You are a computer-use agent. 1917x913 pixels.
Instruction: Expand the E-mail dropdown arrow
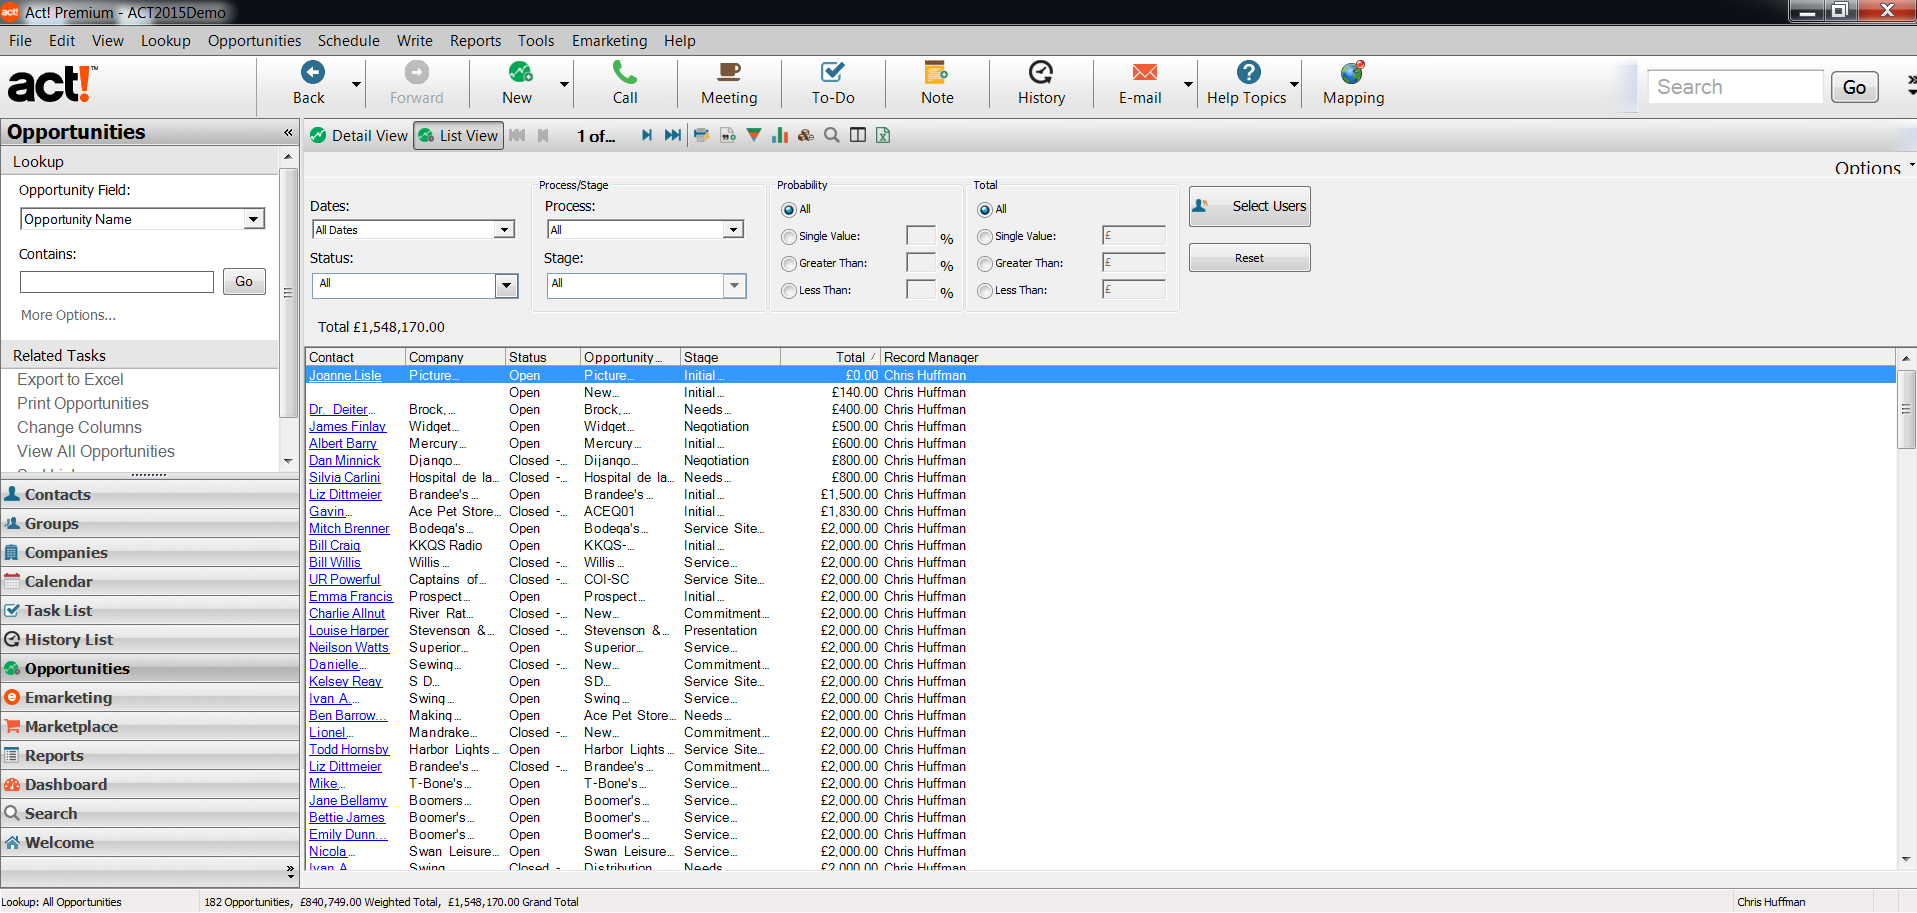tap(1189, 84)
